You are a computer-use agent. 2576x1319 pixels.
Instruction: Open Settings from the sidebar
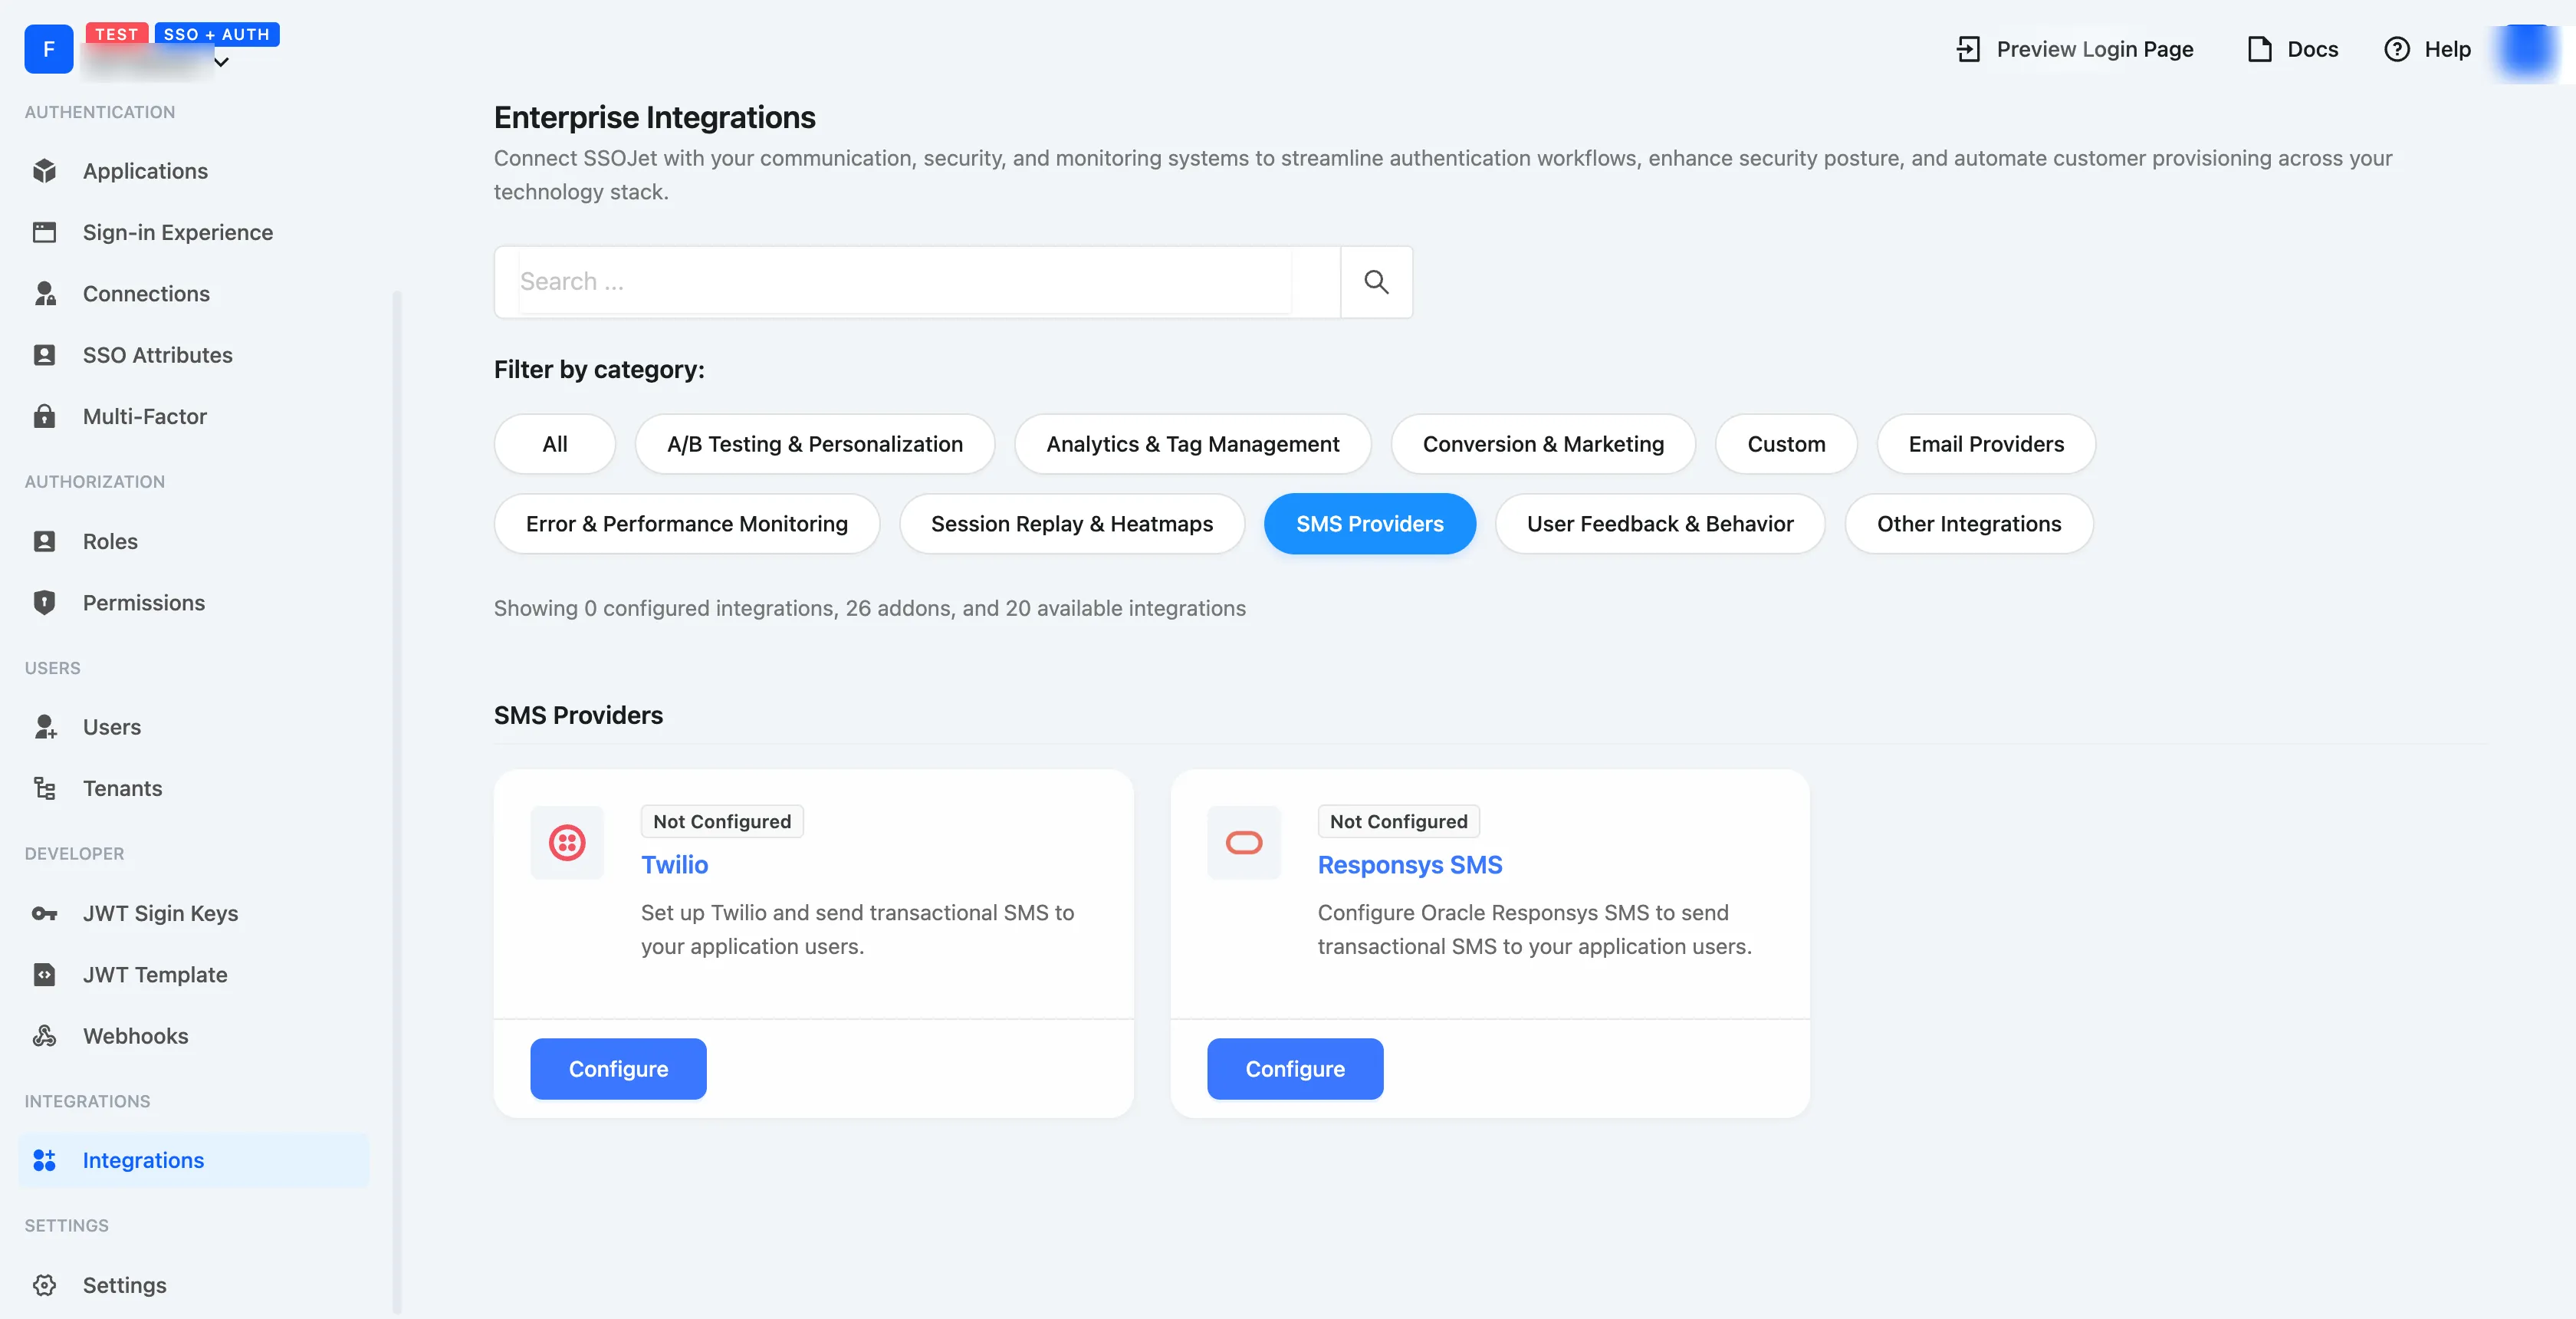coord(125,1284)
